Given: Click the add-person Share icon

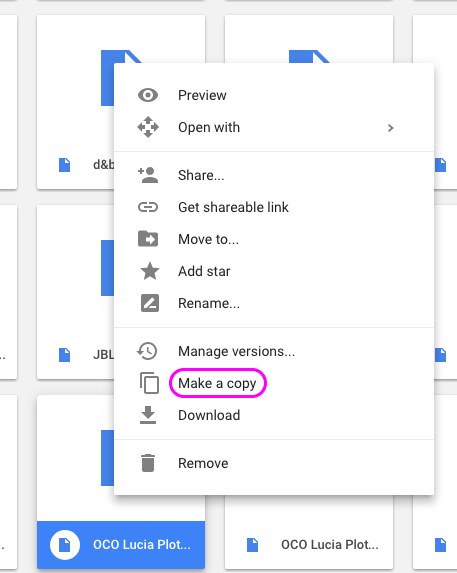Looking at the screenshot, I should (148, 175).
